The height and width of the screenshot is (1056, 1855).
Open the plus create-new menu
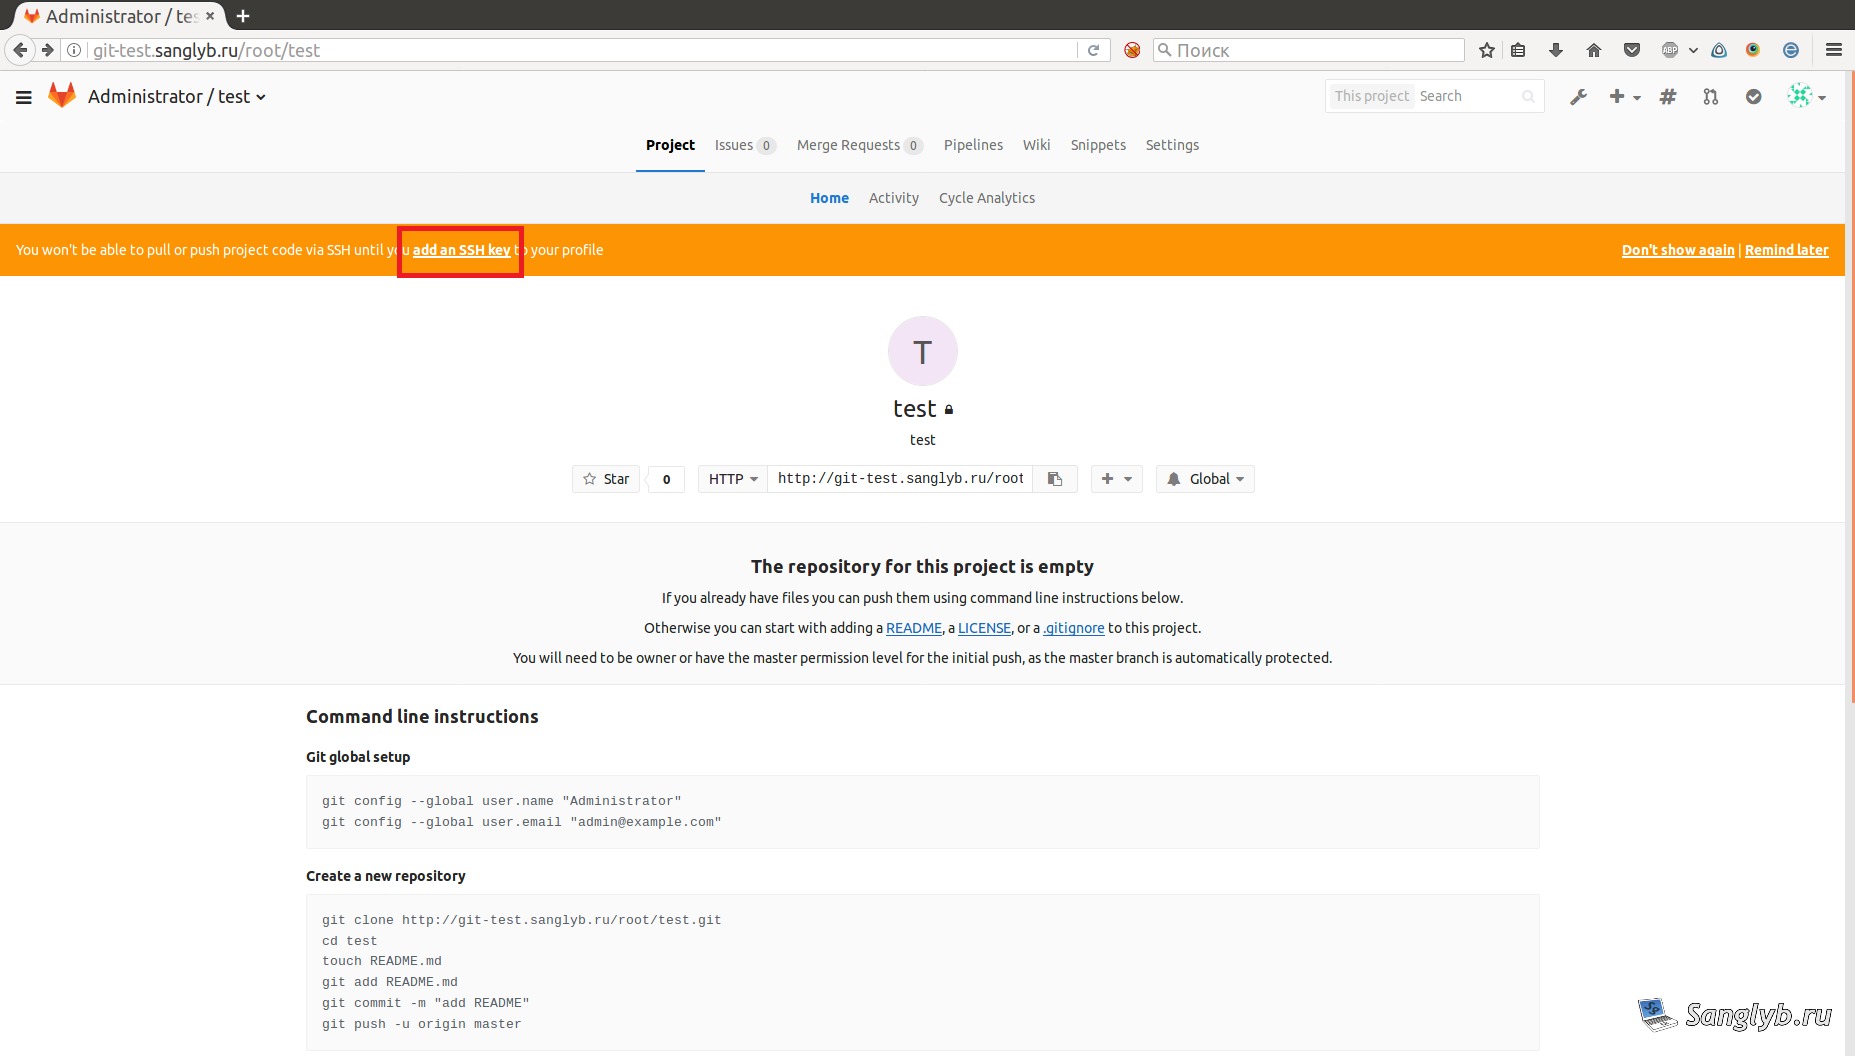[x=1624, y=97]
